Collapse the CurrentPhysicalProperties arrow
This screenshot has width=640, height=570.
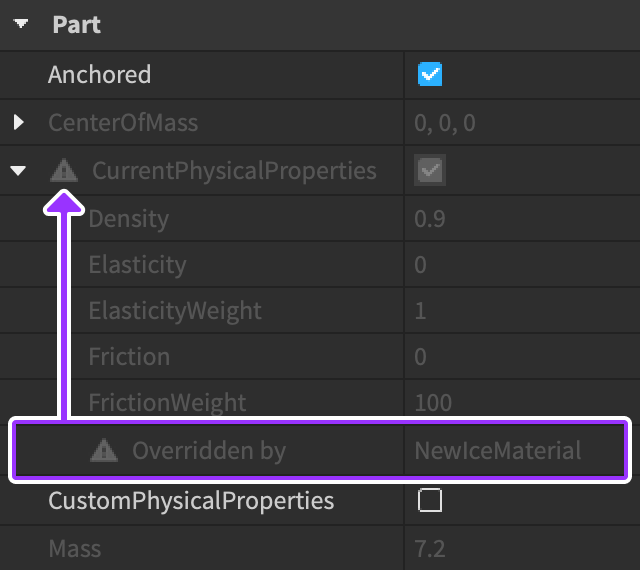[18, 171]
